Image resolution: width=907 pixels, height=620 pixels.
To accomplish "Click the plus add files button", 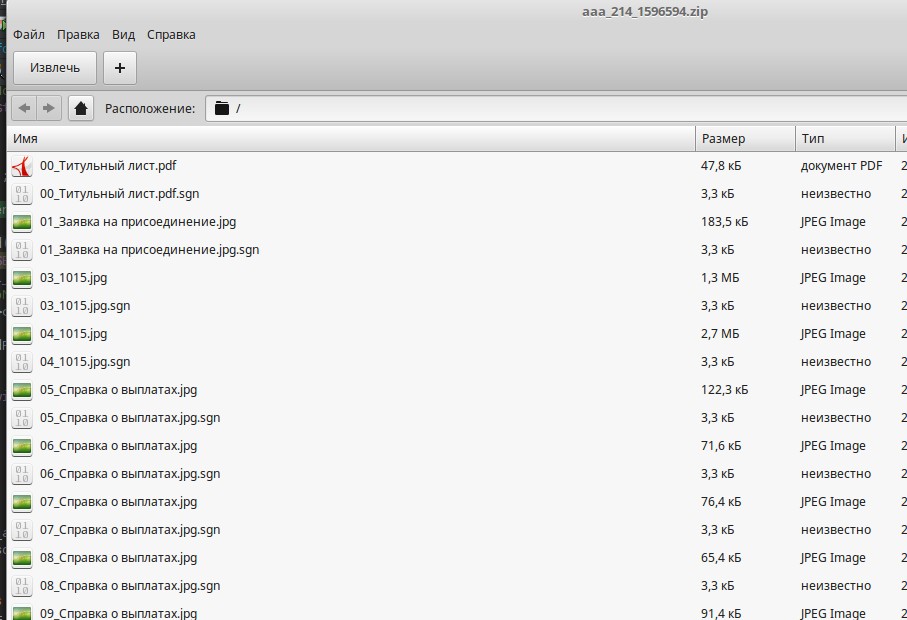I will pos(120,68).
